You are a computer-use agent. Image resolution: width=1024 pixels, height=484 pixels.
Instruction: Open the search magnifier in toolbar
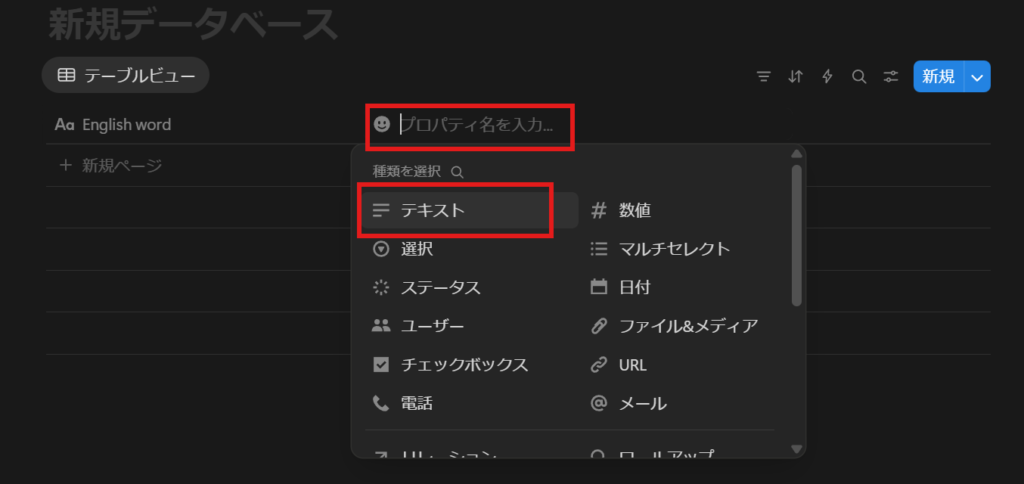(x=859, y=76)
